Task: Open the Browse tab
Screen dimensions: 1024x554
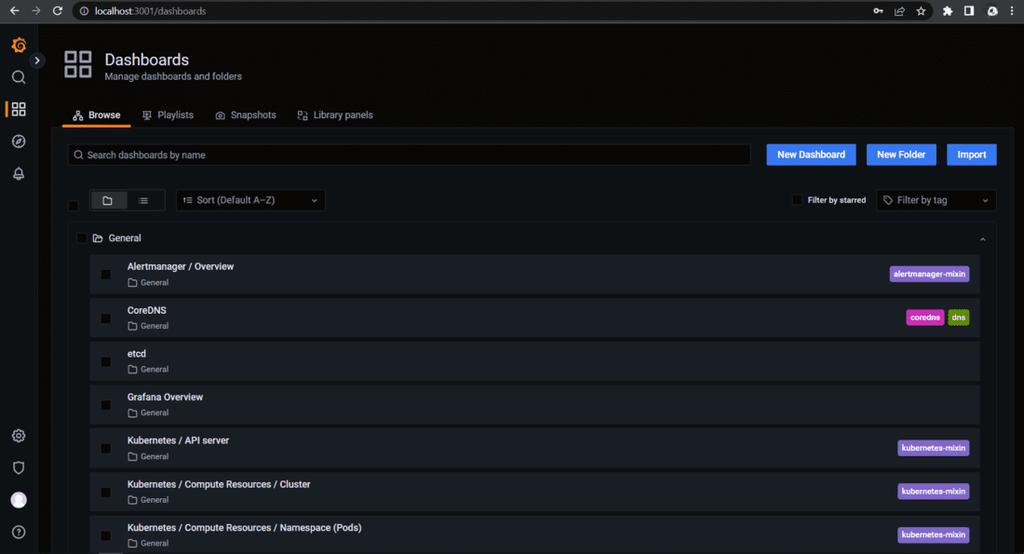Action: pos(97,115)
